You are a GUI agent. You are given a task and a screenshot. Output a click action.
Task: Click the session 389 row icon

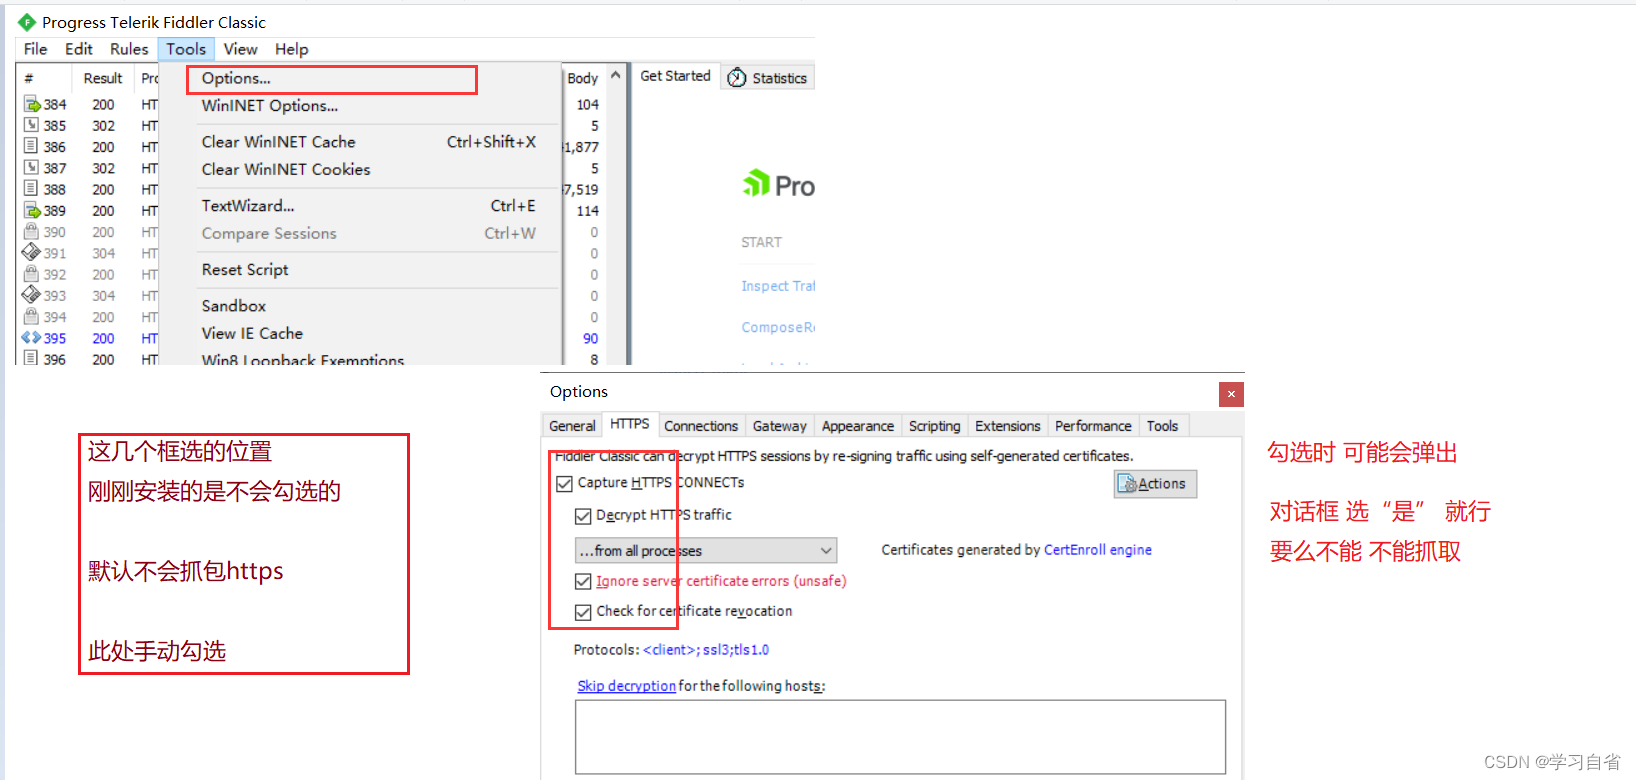pos(32,210)
